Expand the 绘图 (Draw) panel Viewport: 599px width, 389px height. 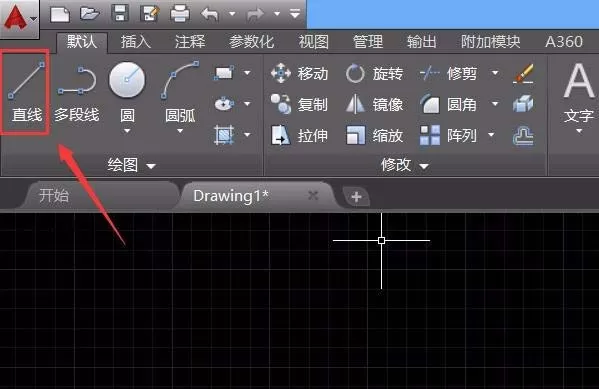(131, 165)
